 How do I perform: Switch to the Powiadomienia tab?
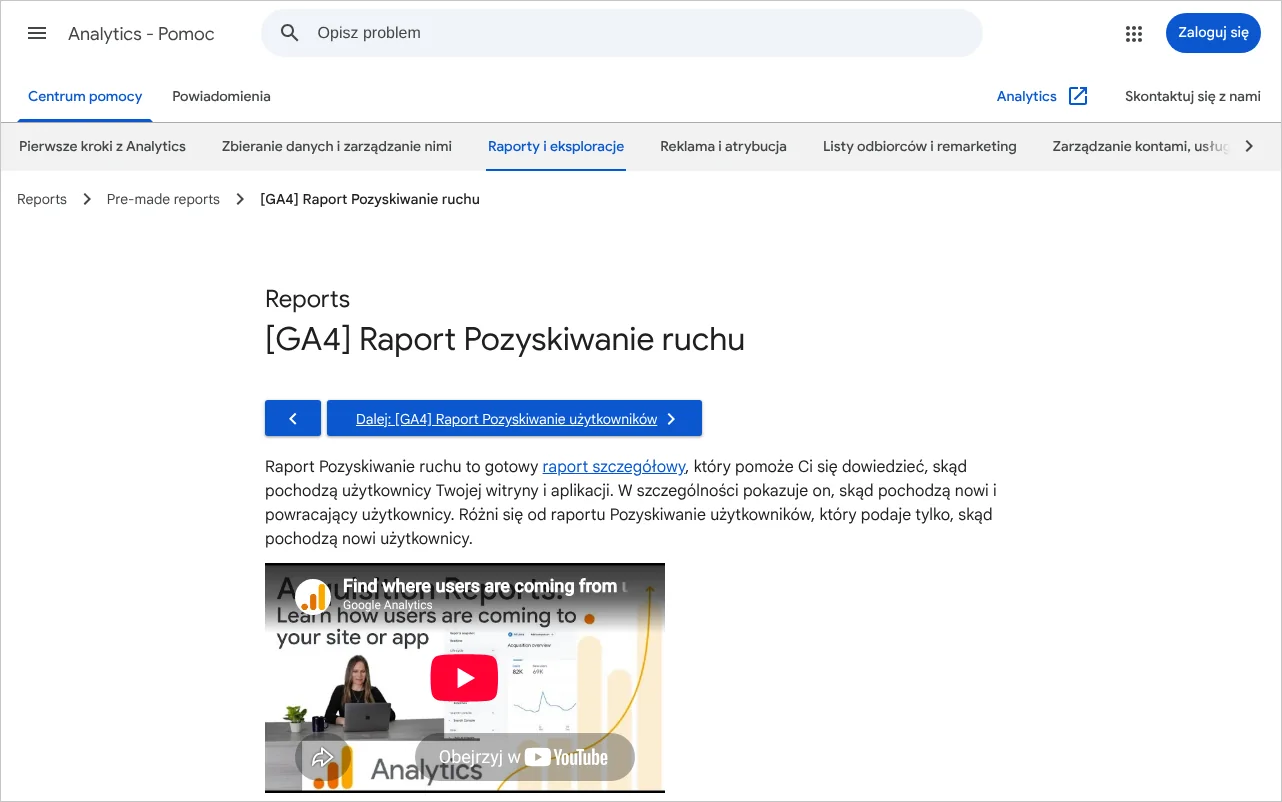(x=221, y=96)
